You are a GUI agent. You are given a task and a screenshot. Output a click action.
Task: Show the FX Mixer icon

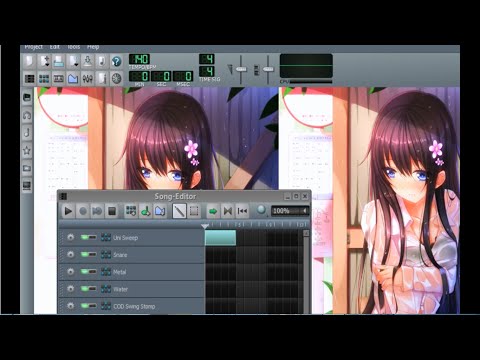pos(87,79)
